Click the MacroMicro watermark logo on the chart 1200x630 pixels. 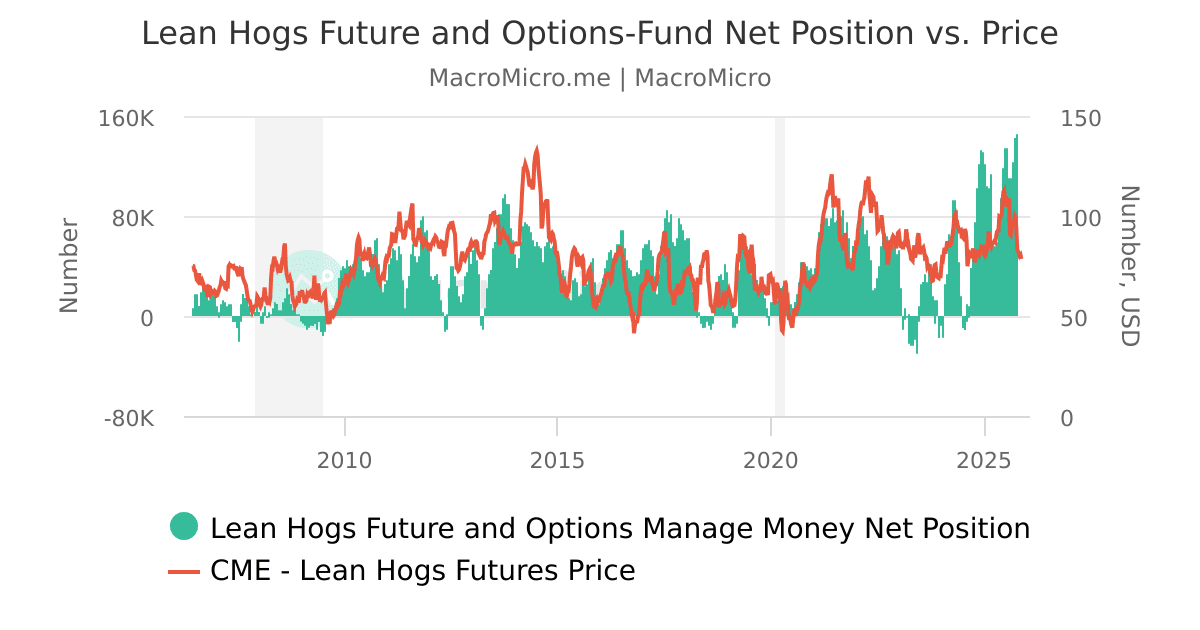pos(308,287)
